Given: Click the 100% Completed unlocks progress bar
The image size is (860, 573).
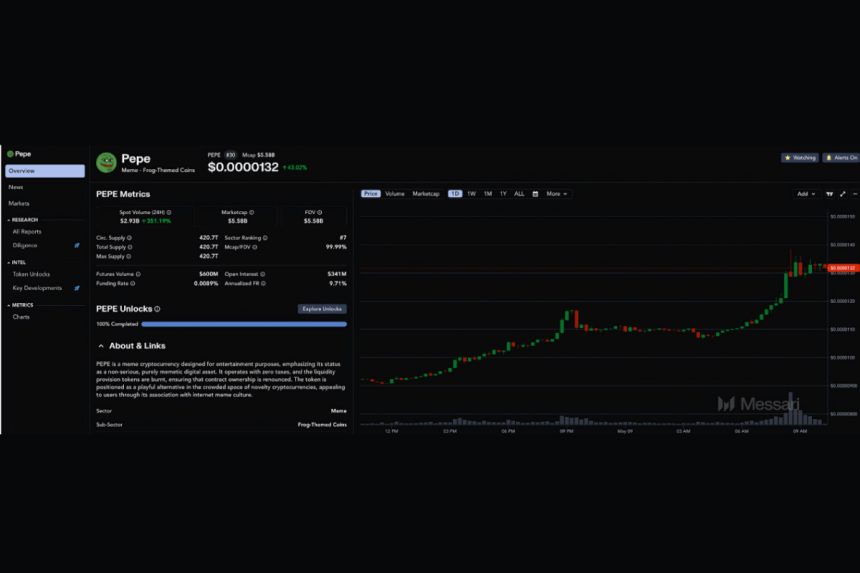Looking at the screenshot, I should click(244, 324).
